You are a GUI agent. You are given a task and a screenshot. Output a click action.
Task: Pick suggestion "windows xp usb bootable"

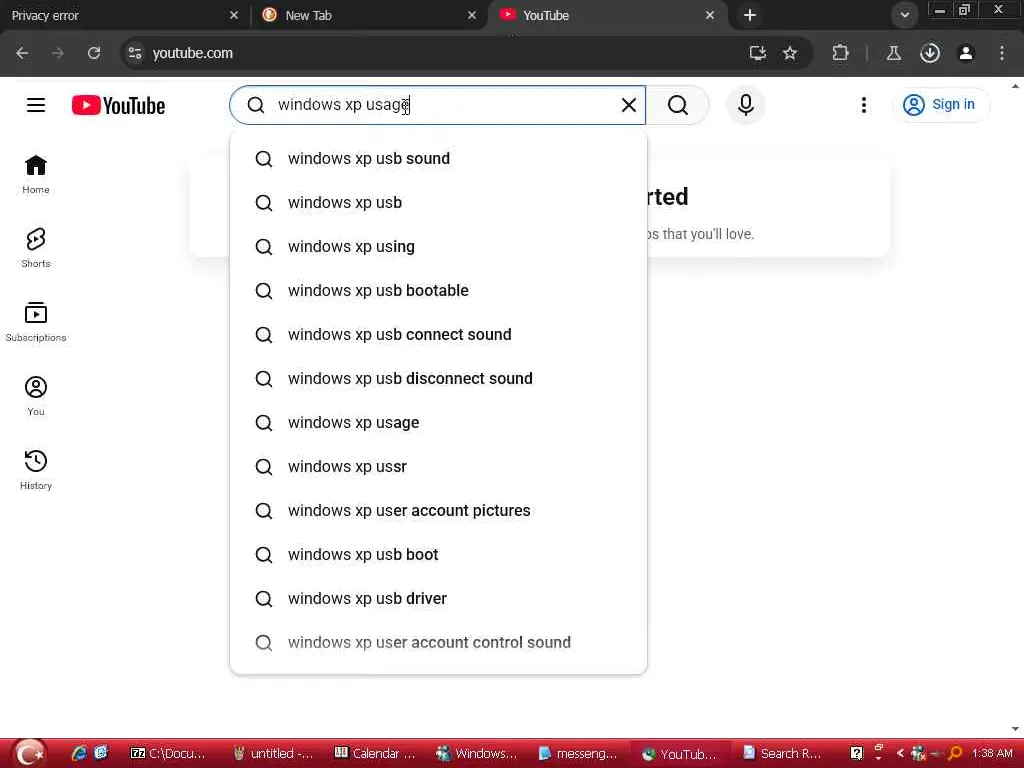pos(438,291)
